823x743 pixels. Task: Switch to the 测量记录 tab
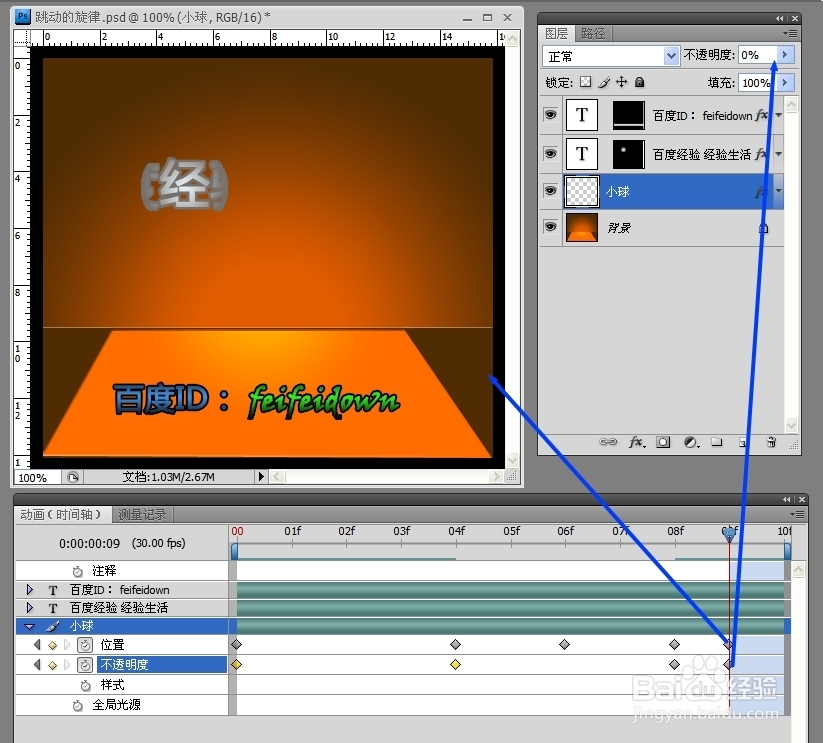point(142,514)
